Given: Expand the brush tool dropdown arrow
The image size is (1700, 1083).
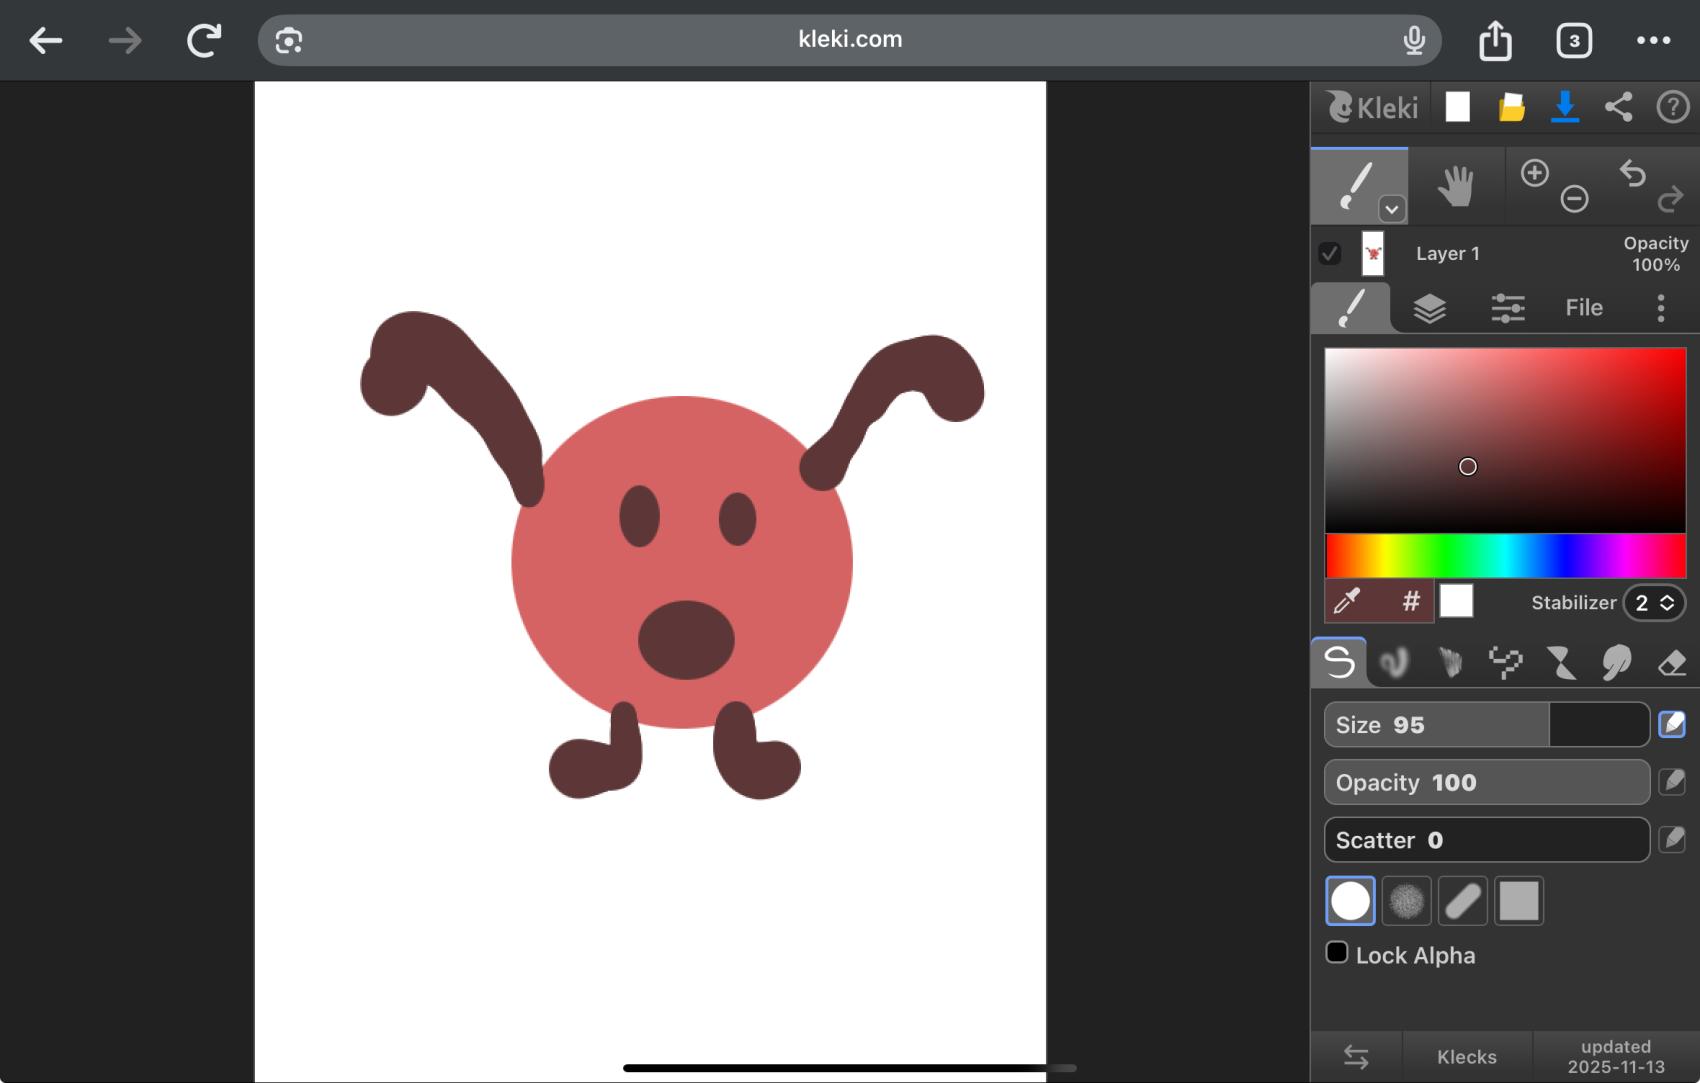Looking at the screenshot, I should point(1391,209).
